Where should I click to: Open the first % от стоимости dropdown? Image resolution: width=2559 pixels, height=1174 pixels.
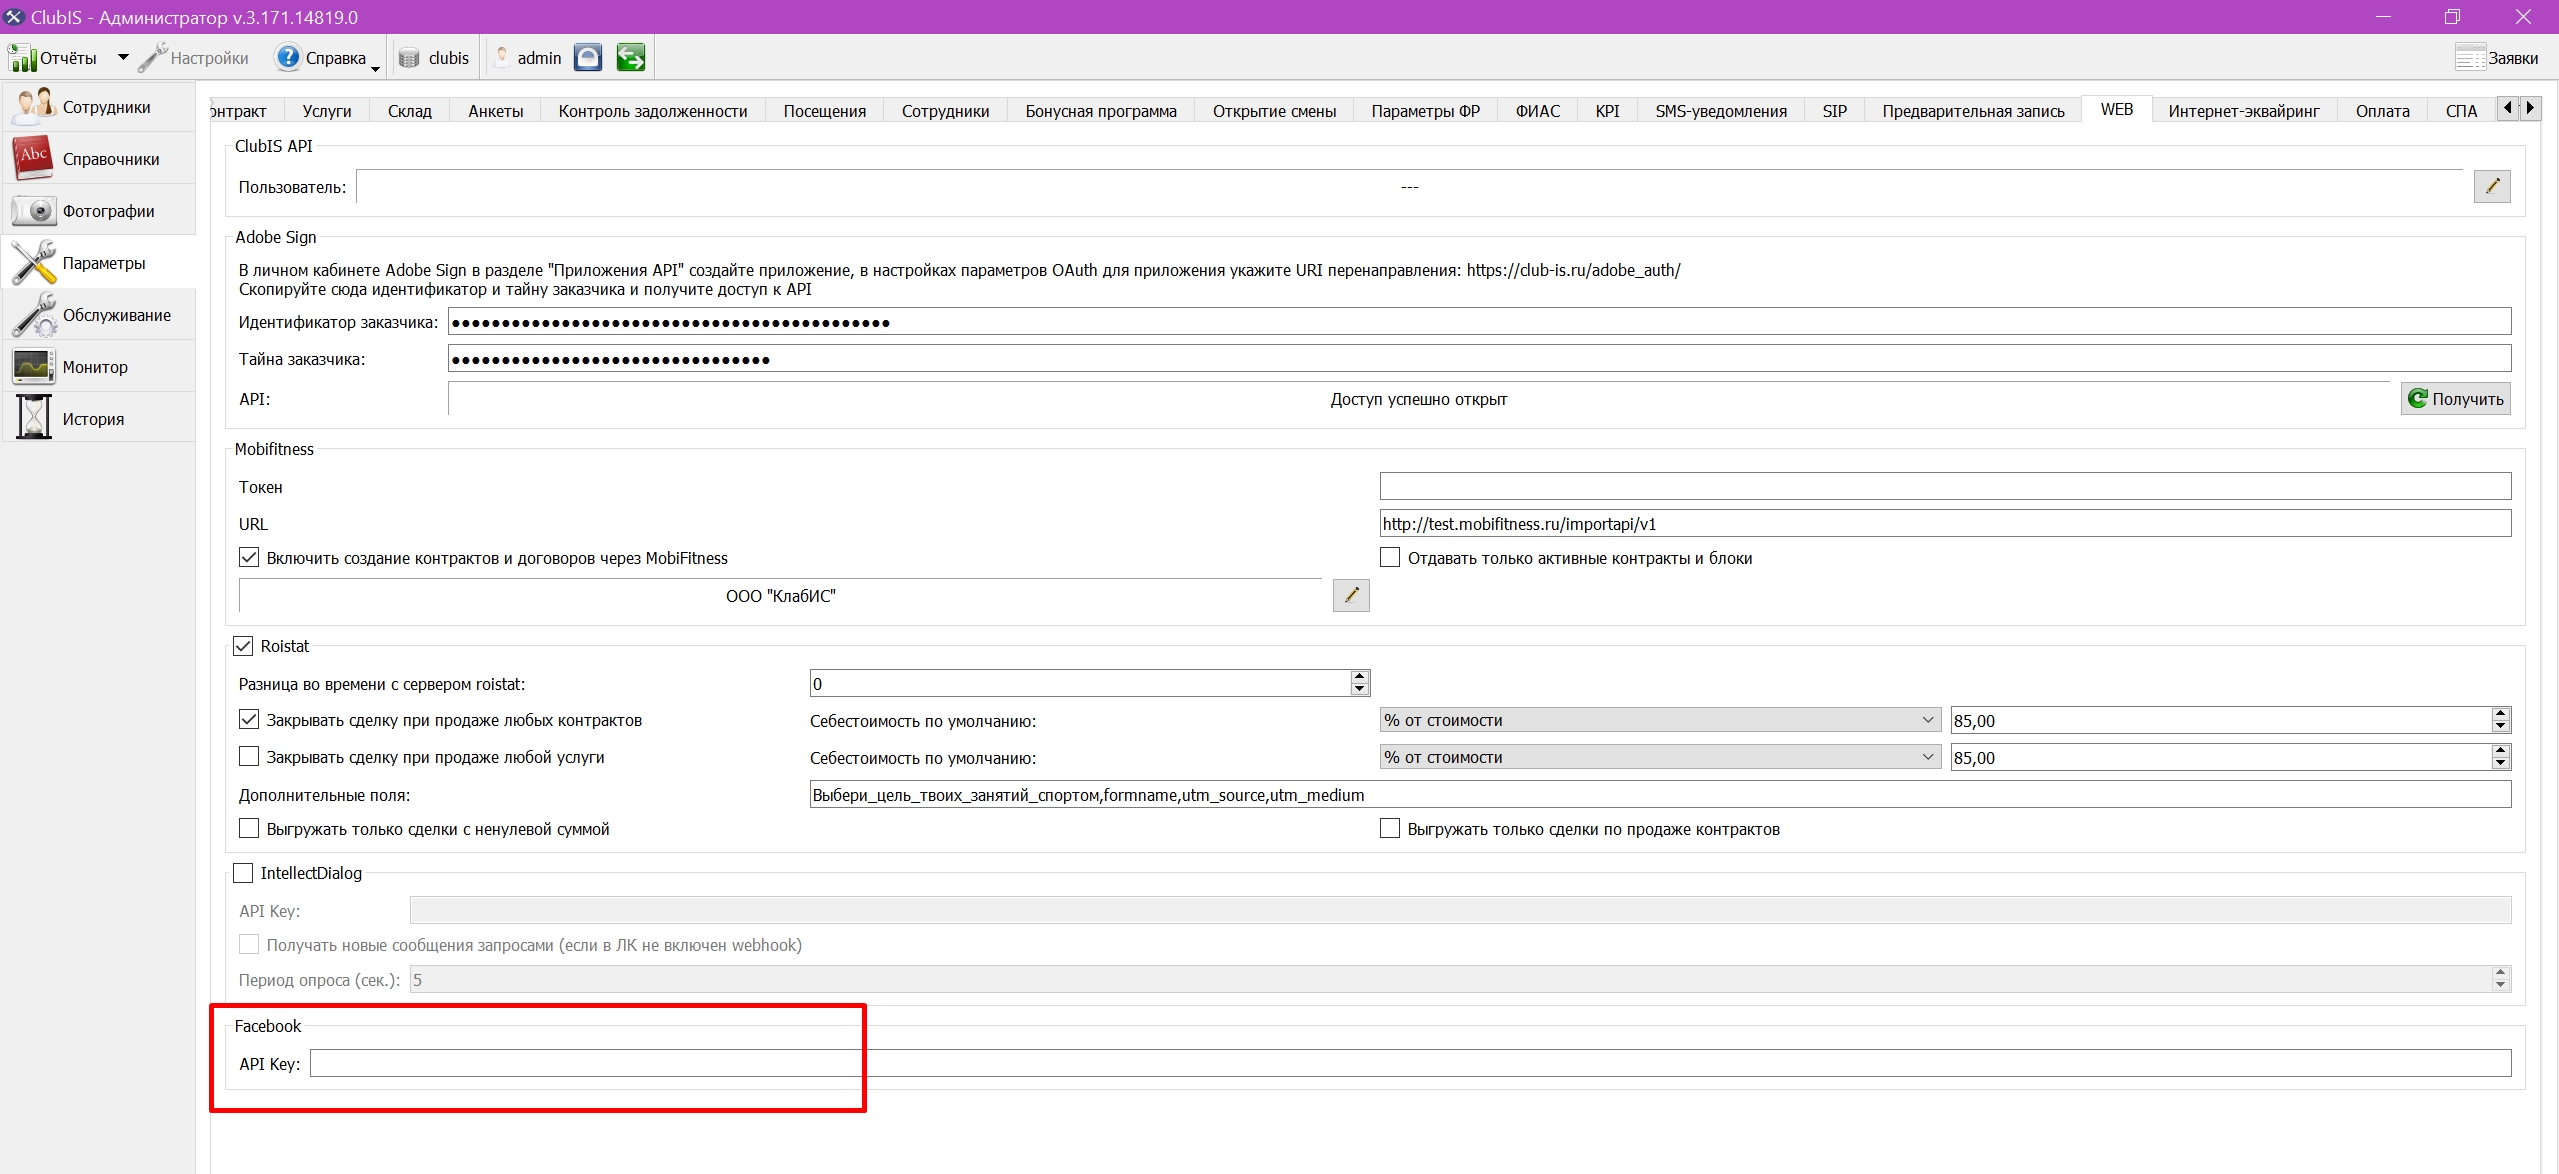coord(1660,720)
